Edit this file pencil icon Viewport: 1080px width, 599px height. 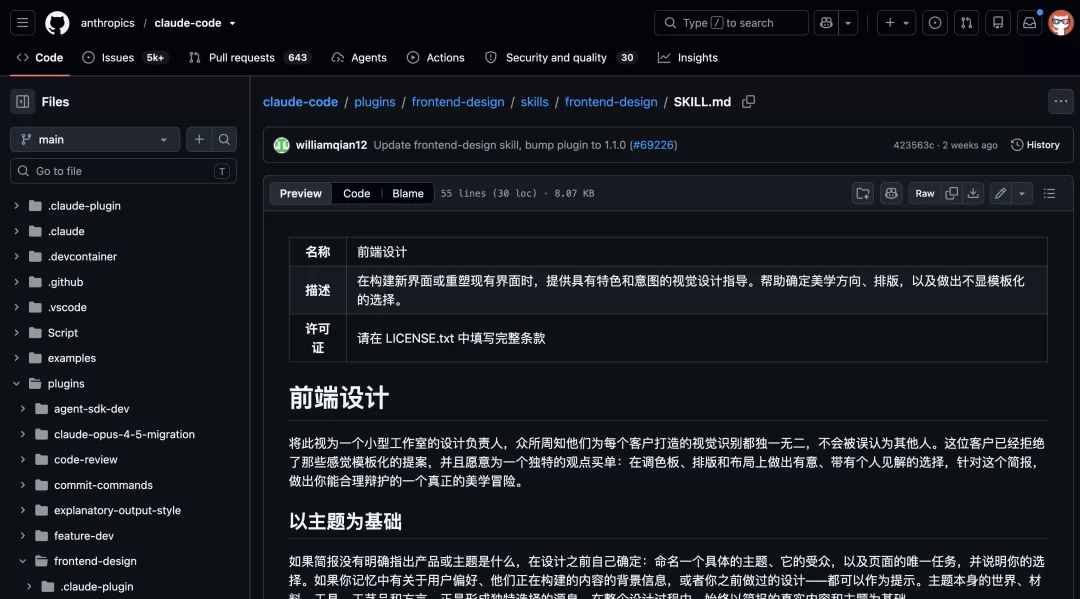(1001, 193)
